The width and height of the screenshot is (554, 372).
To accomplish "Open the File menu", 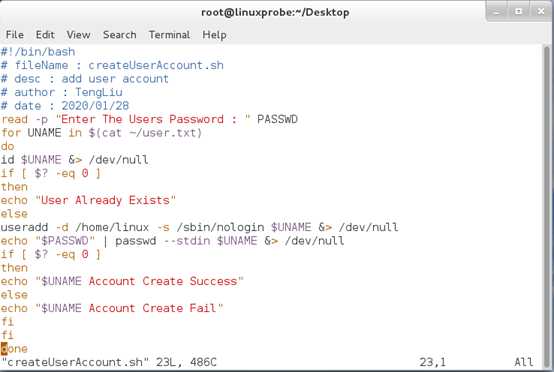I will pyautogui.click(x=15, y=35).
